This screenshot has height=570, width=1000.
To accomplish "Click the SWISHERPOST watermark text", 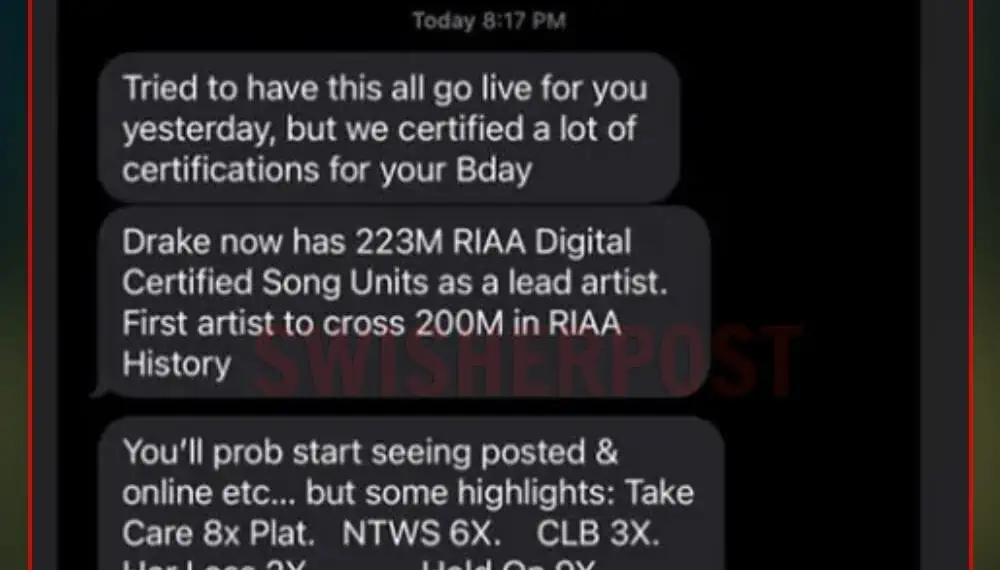I will pyautogui.click(x=527, y=362).
